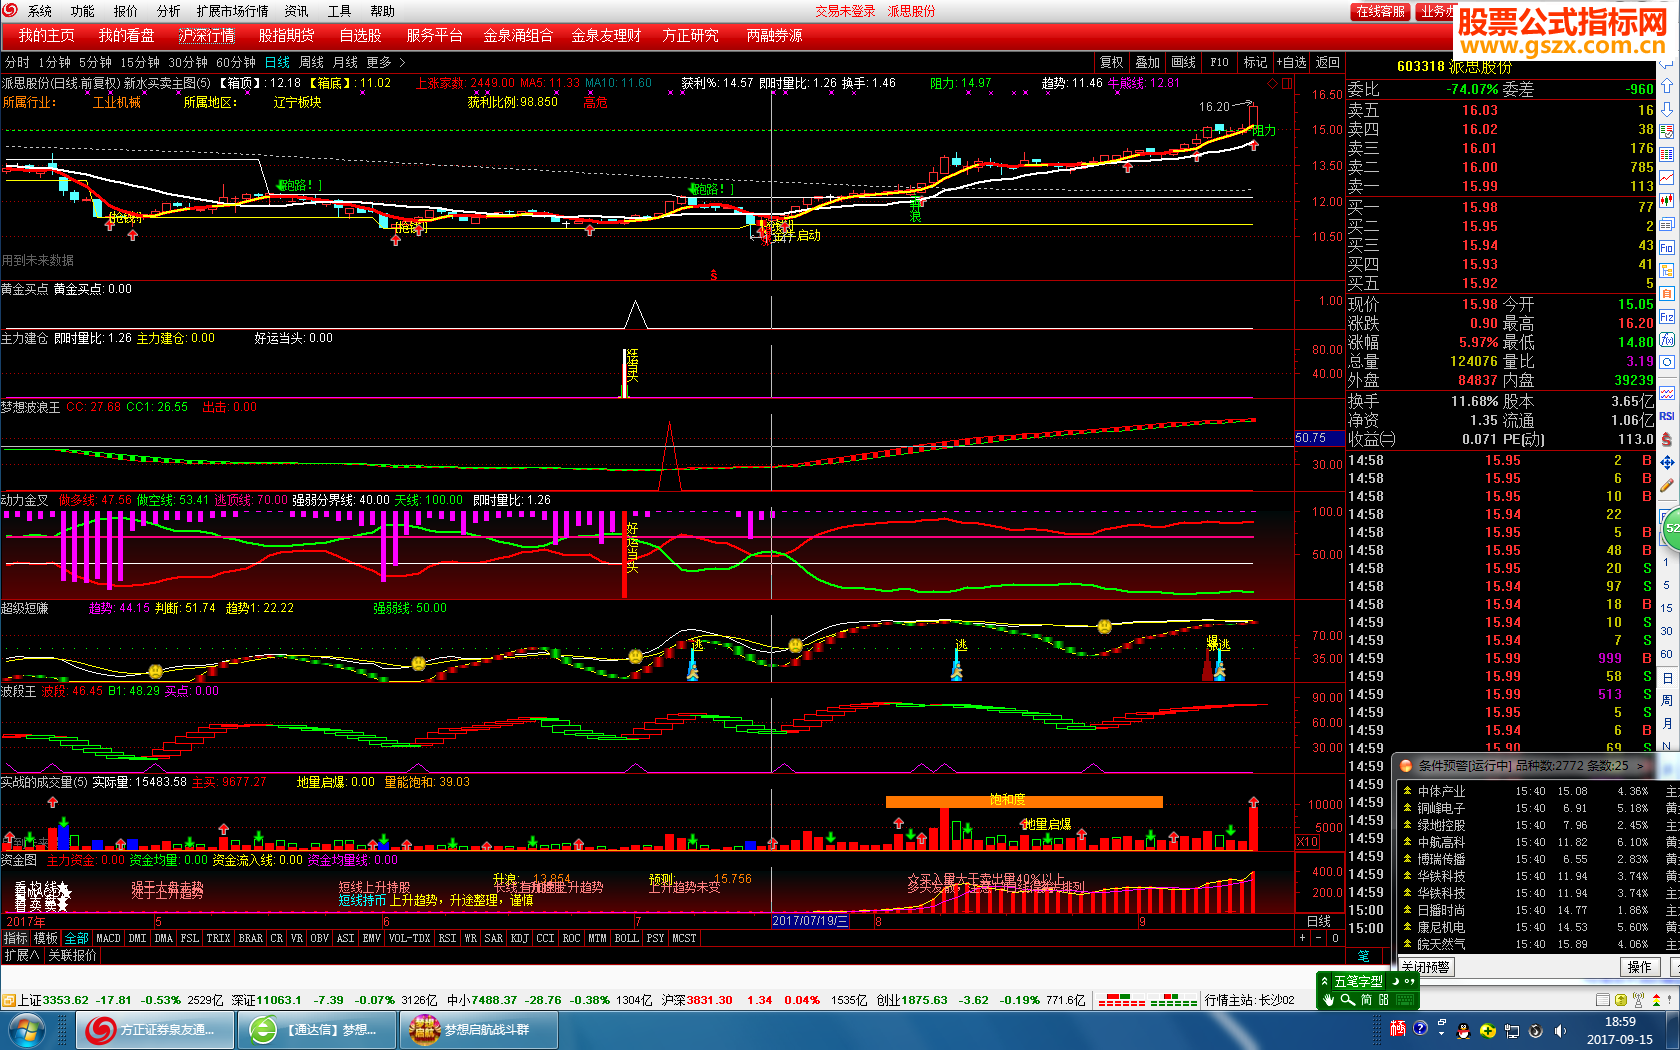Zoom in chart with + button
The width and height of the screenshot is (1680, 1050).
coord(1302,938)
